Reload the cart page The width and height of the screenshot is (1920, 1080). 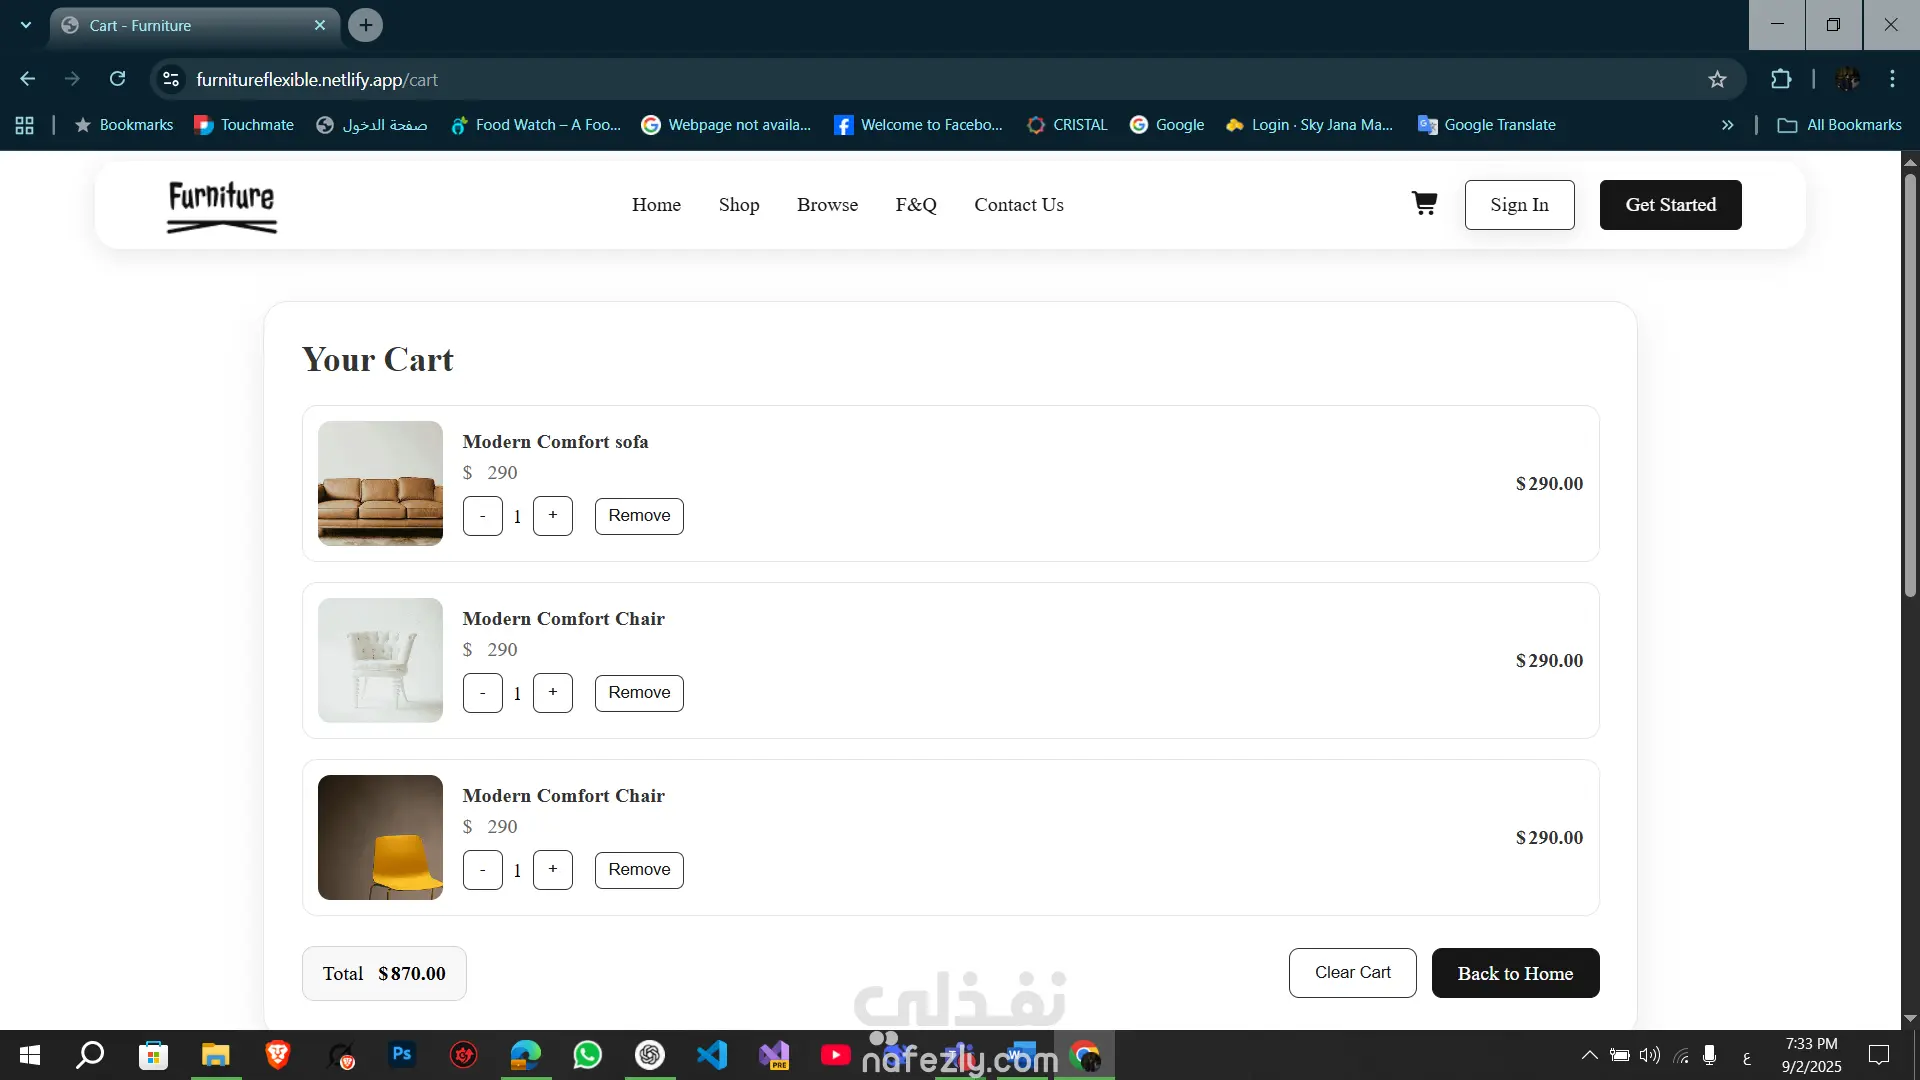117,80
